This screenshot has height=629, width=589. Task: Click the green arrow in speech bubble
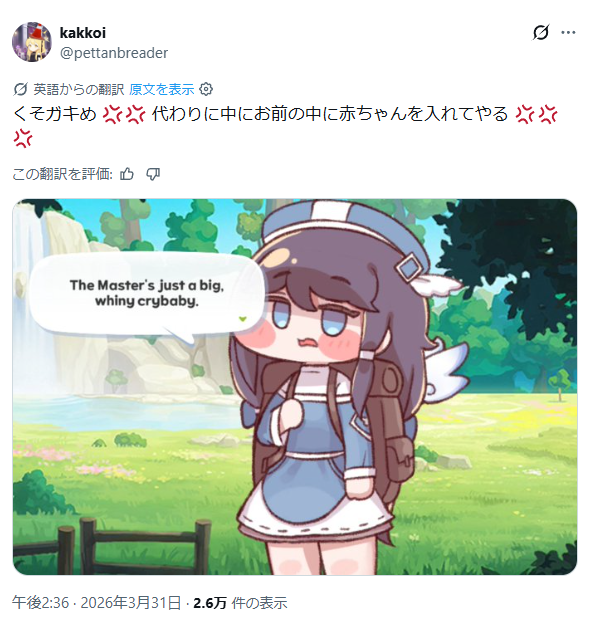242,319
